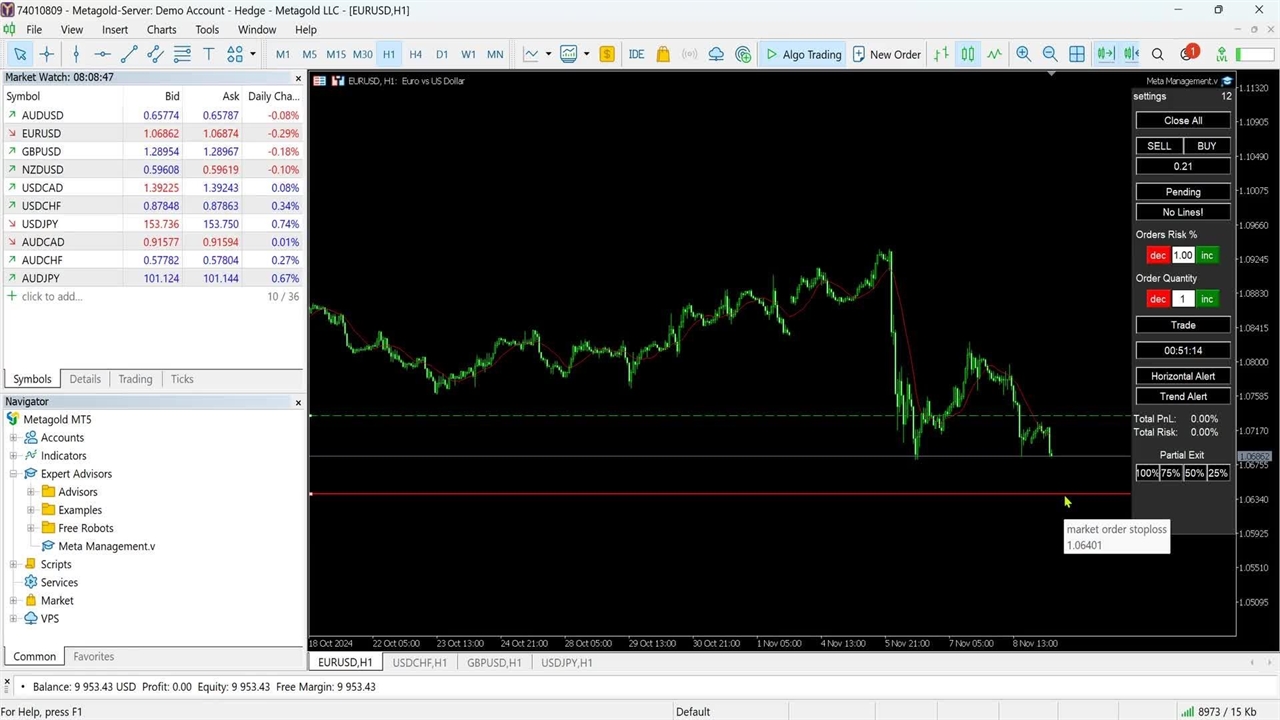Select the trendline drawing tool
Viewport: 1280px width, 720px height.
tap(129, 54)
